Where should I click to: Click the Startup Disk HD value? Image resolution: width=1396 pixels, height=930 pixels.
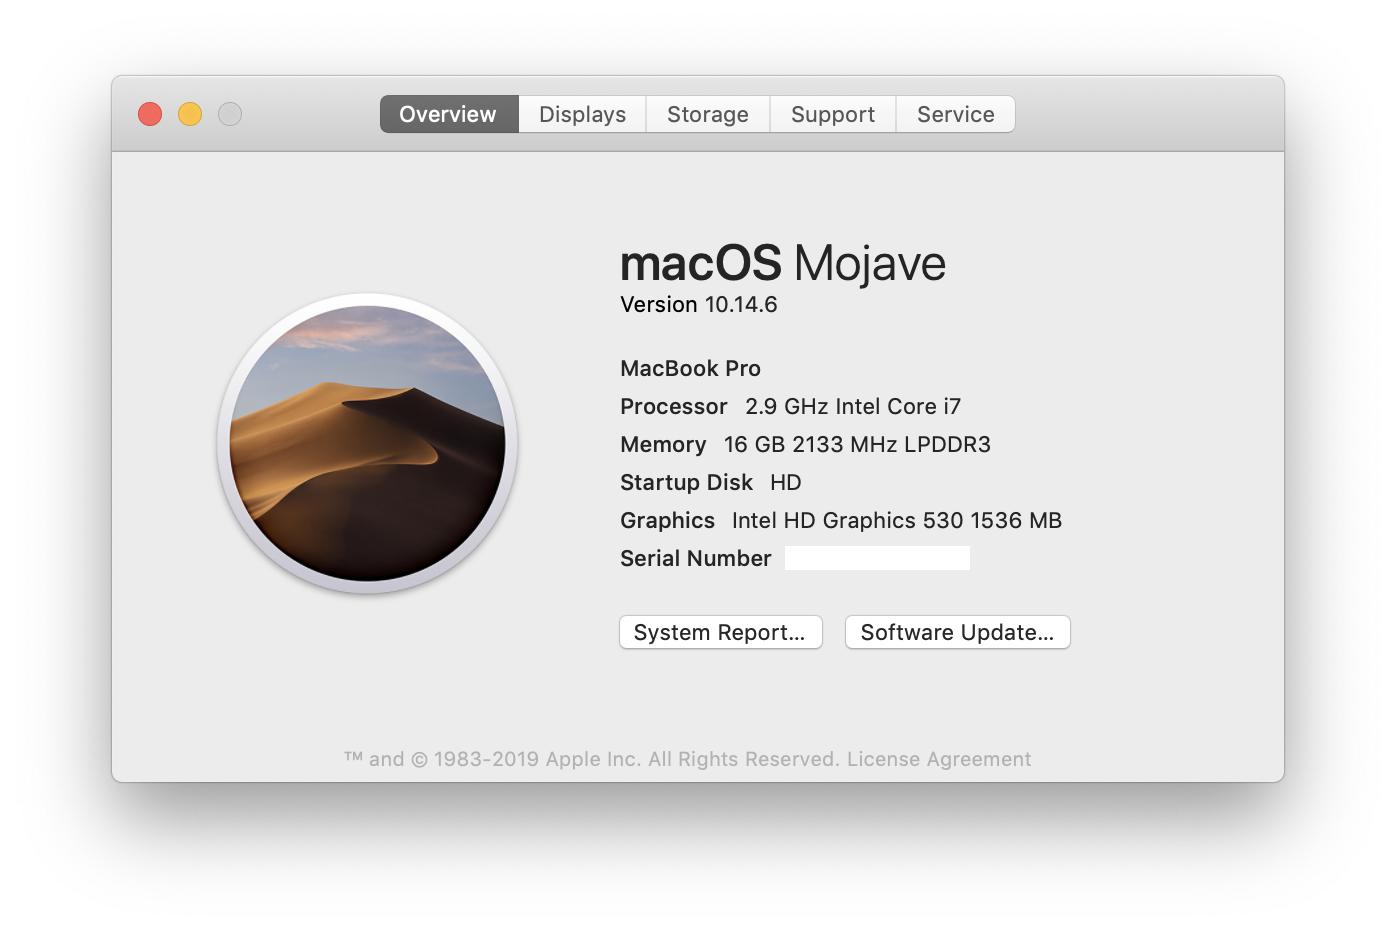(786, 482)
